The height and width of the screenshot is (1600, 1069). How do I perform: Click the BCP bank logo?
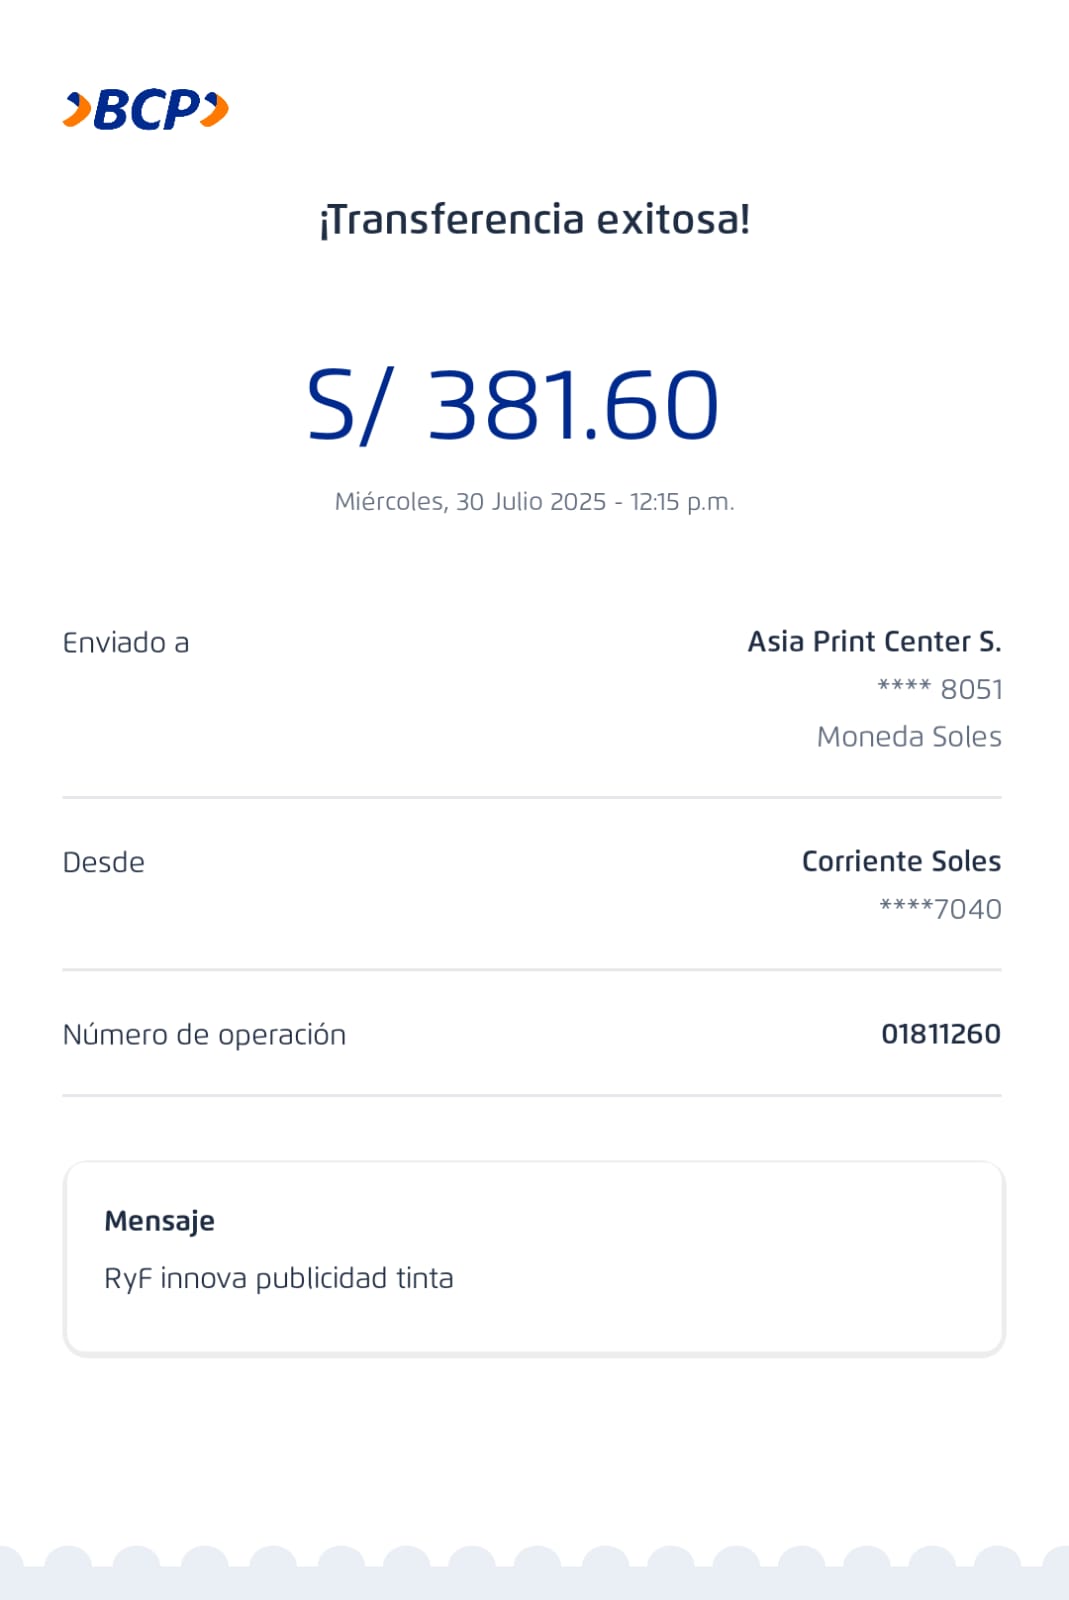tap(145, 110)
